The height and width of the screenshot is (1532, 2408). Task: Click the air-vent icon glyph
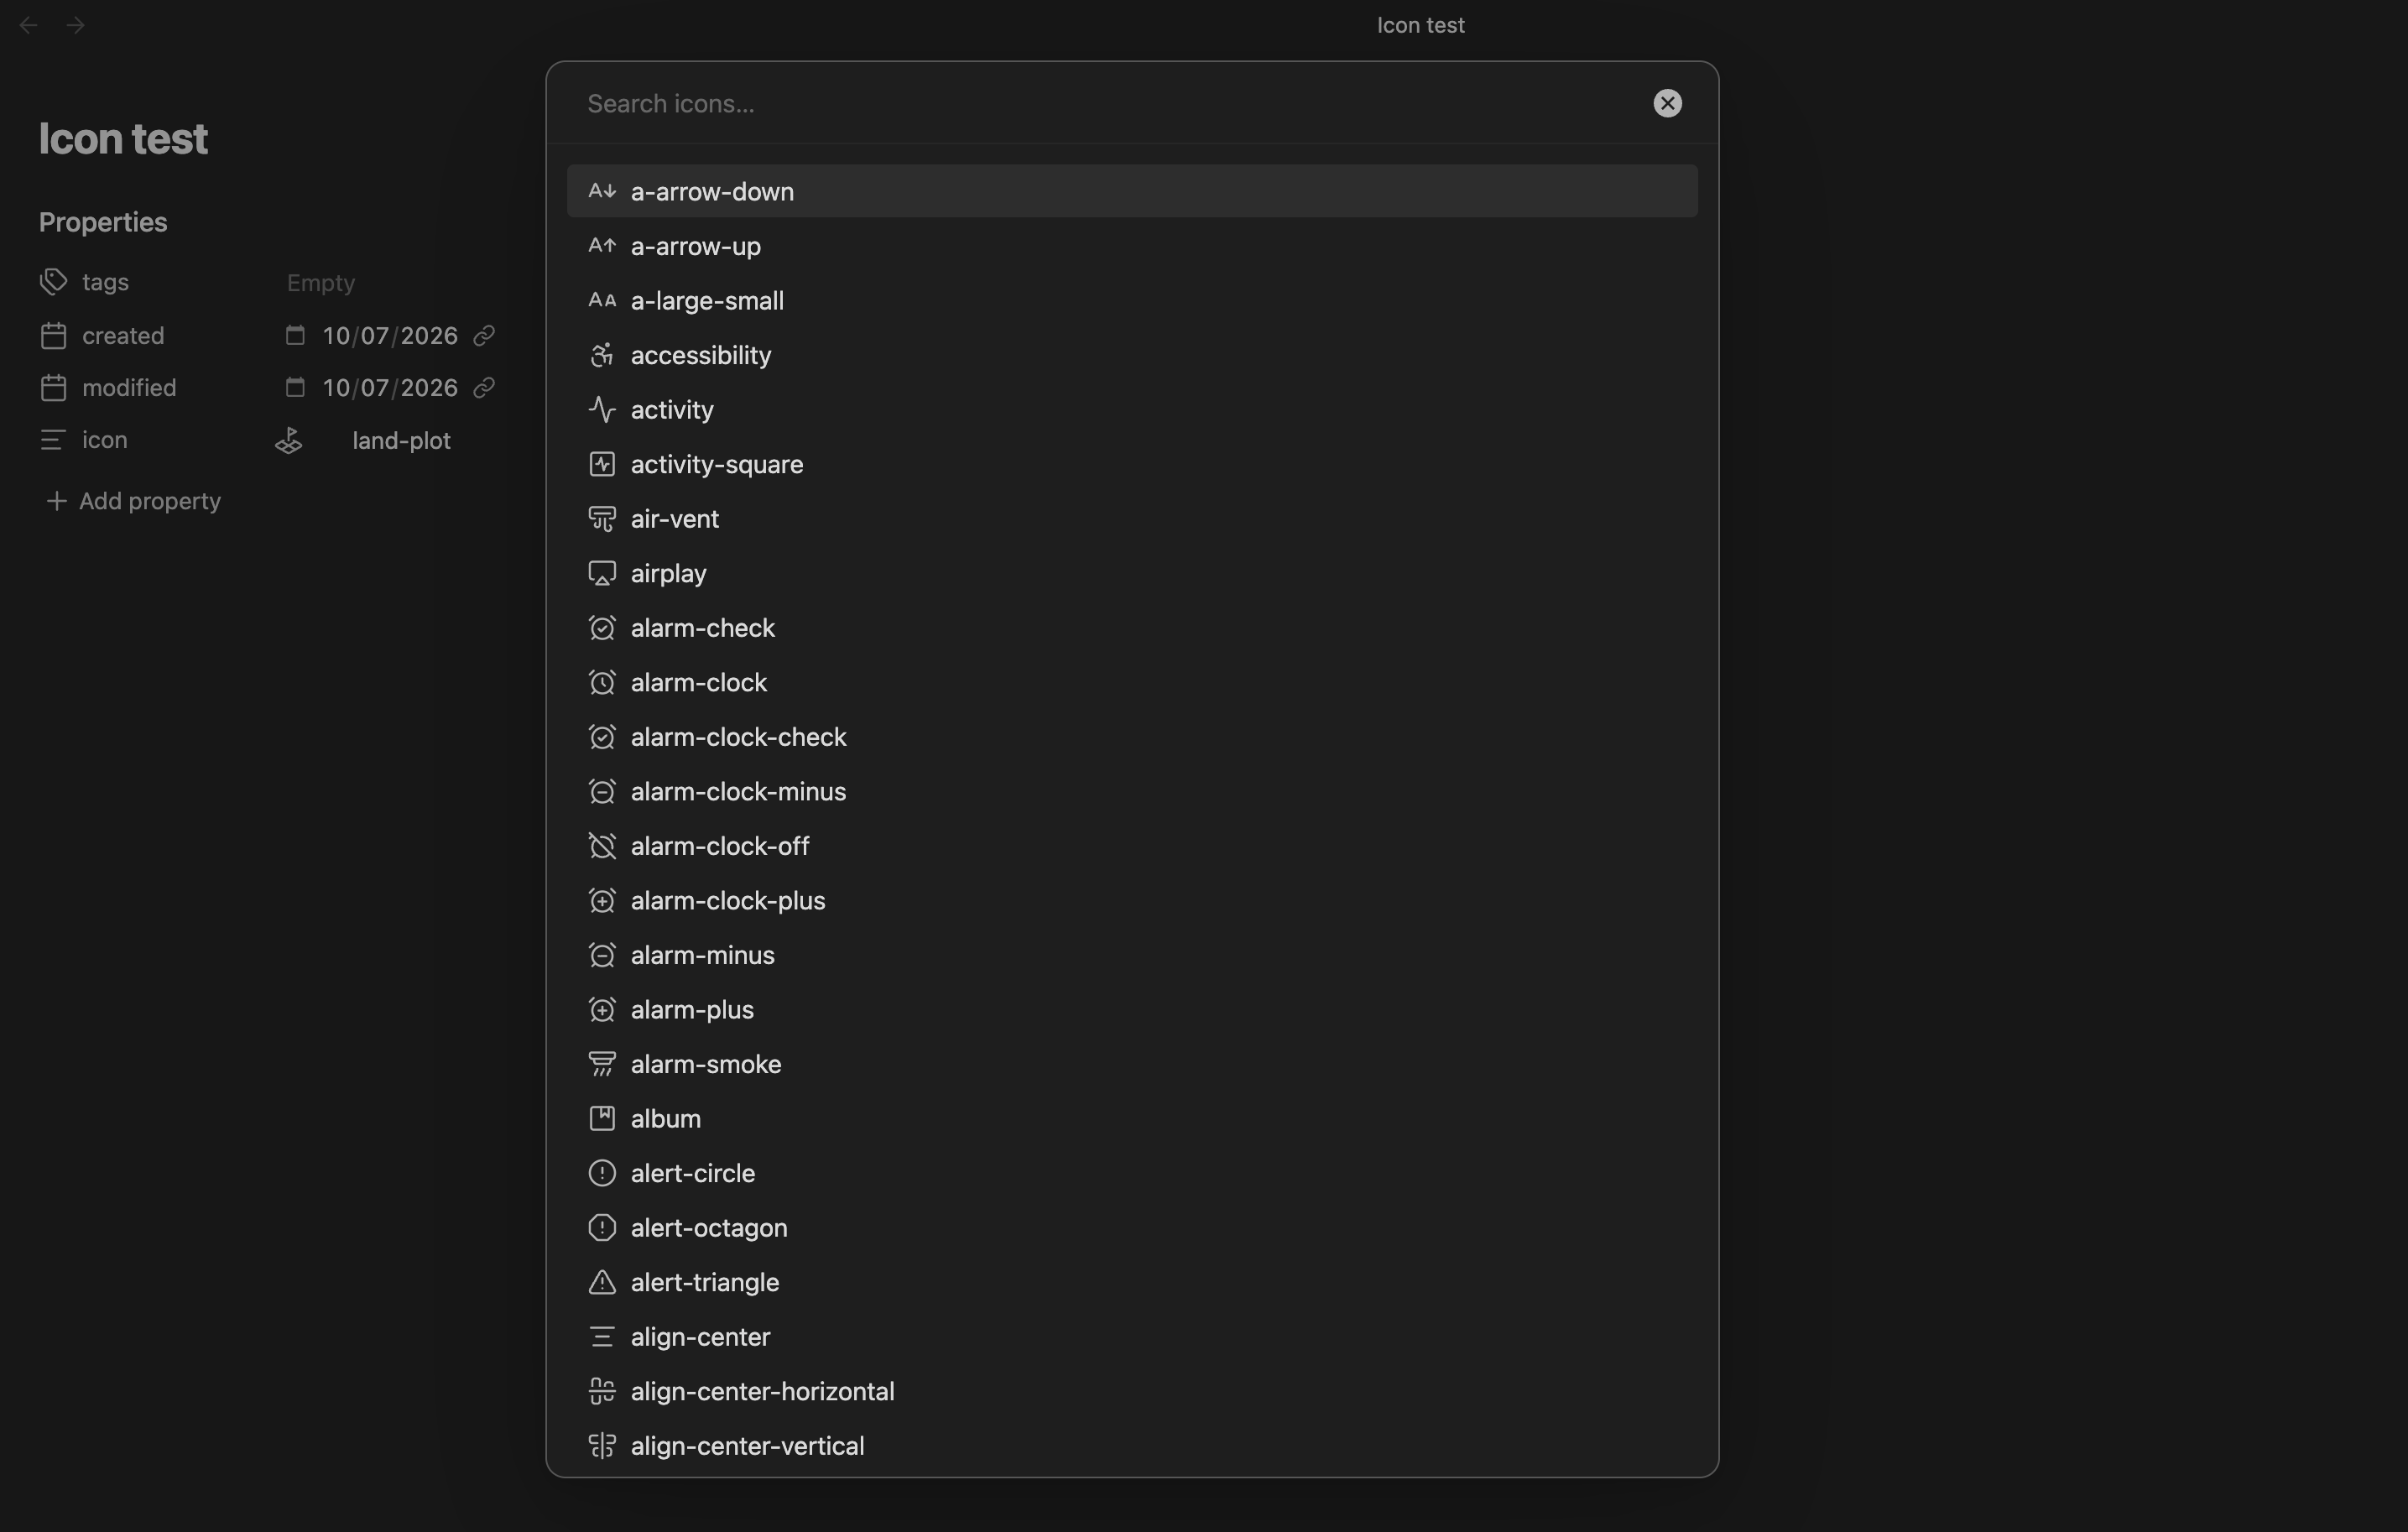[x=602, y=518]
